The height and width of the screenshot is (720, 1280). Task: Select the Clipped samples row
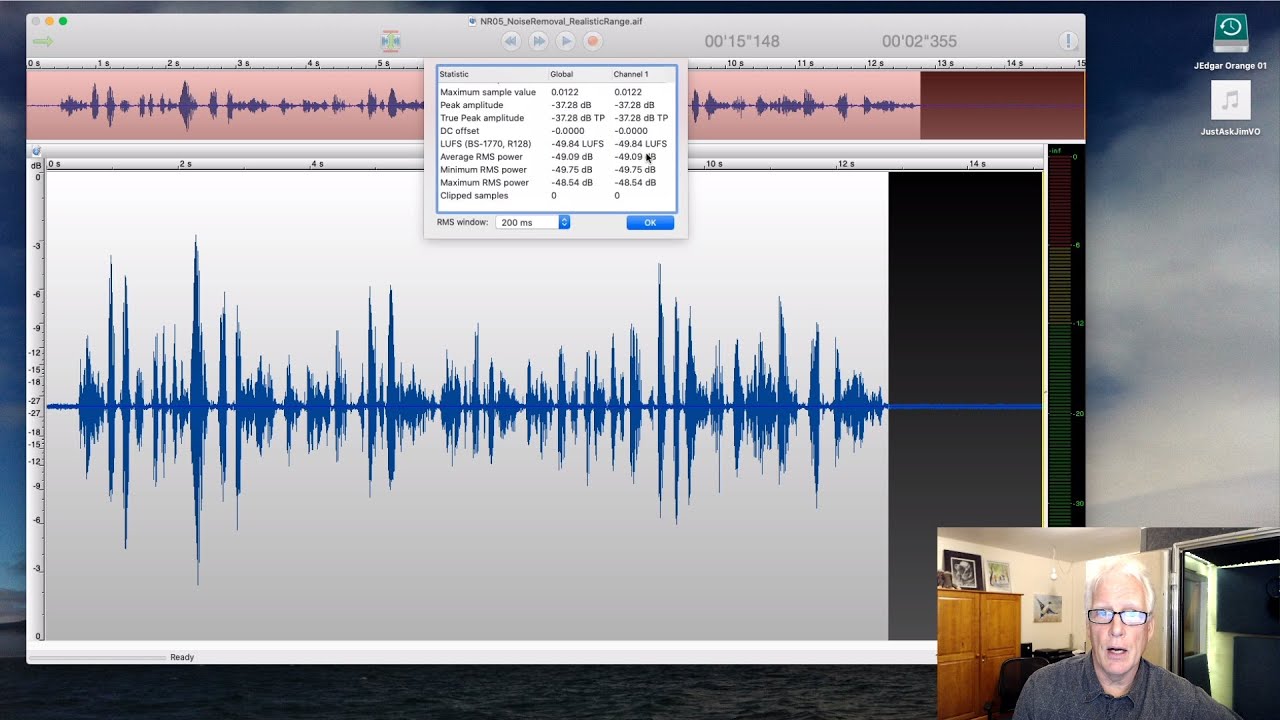pyautogui.click(x=556, y=196)
